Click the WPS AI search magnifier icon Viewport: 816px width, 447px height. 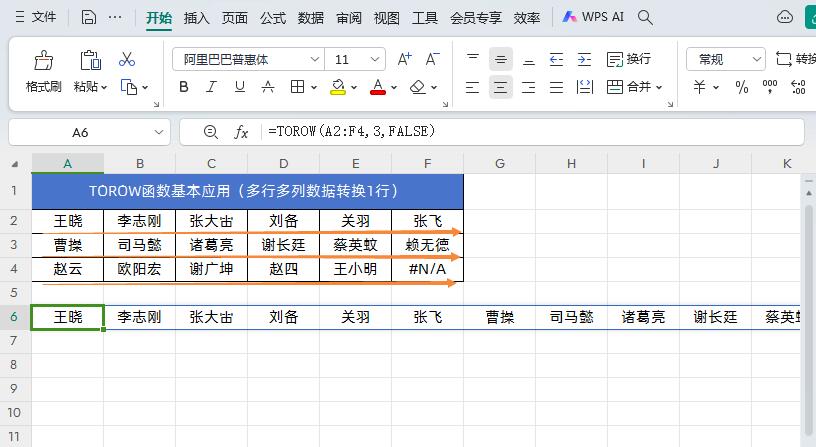[x=645, y=17]
